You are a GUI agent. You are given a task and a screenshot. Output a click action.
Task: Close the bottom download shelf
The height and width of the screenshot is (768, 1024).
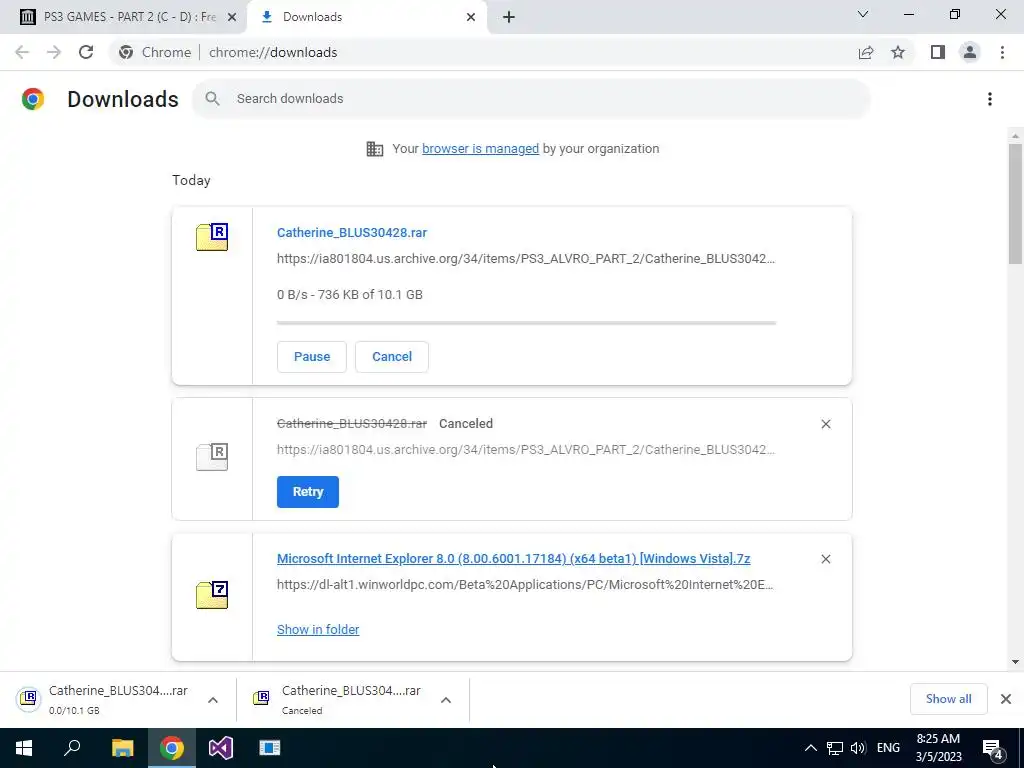click(x=1006, y=699)
